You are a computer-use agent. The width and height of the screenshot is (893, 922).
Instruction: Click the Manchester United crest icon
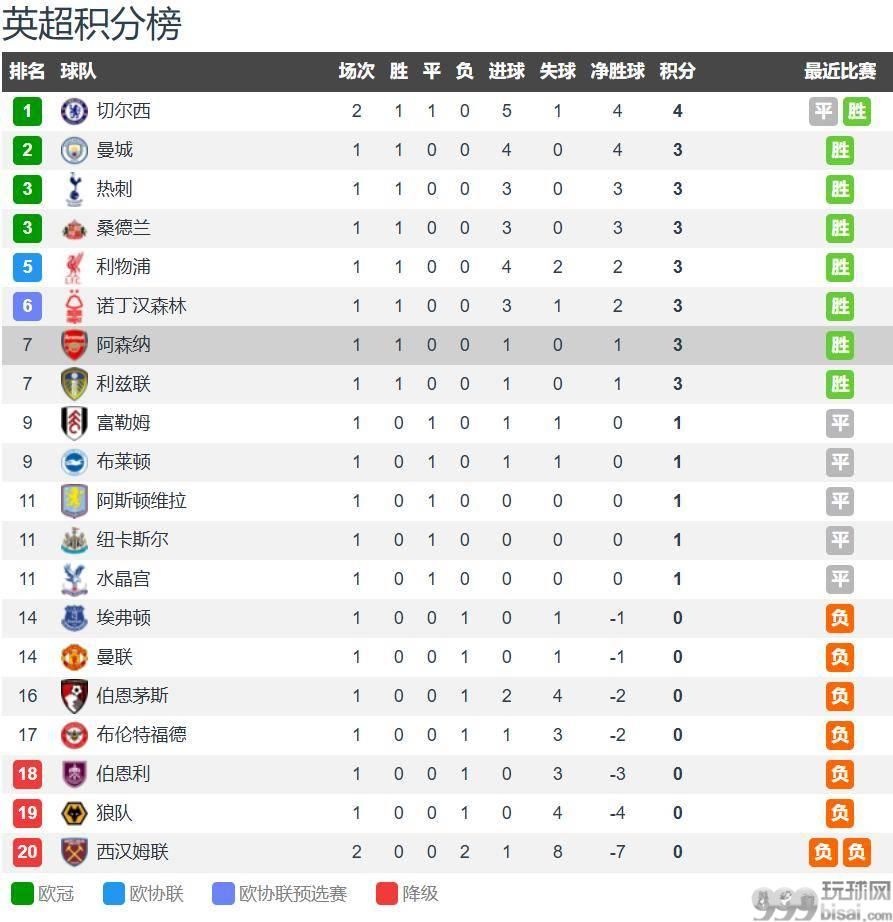pyautogui.click(x=74, y=657)
